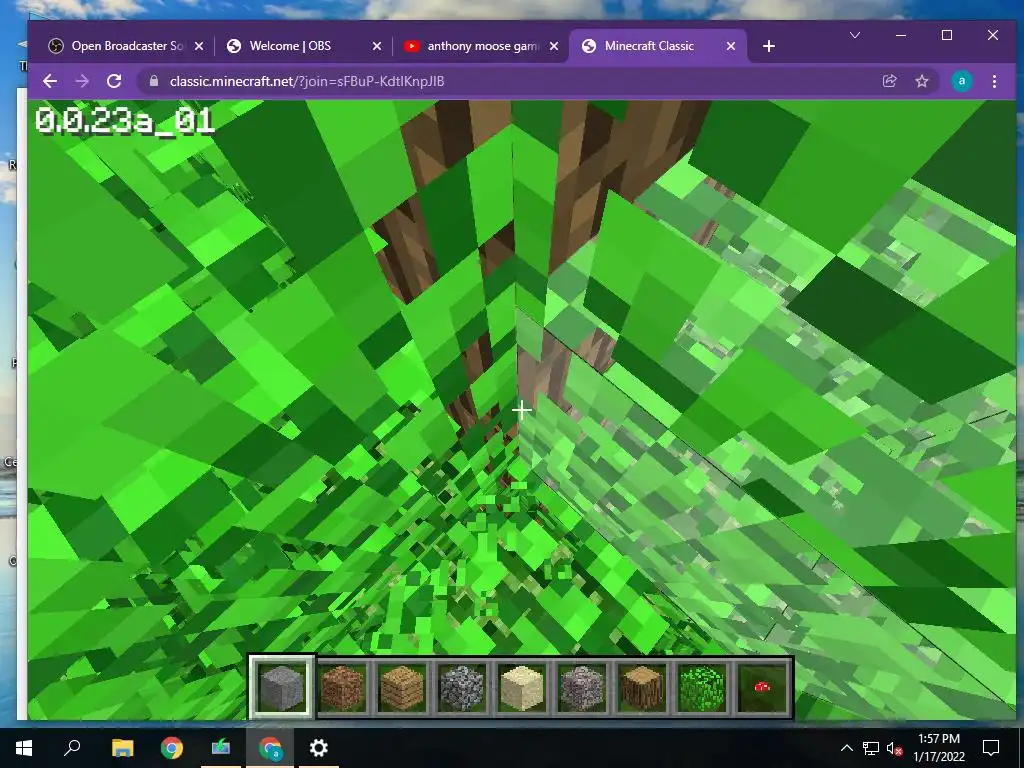Select the wooden planks block in hotbar
The image size is (1024, 768).
pos(401,687)
